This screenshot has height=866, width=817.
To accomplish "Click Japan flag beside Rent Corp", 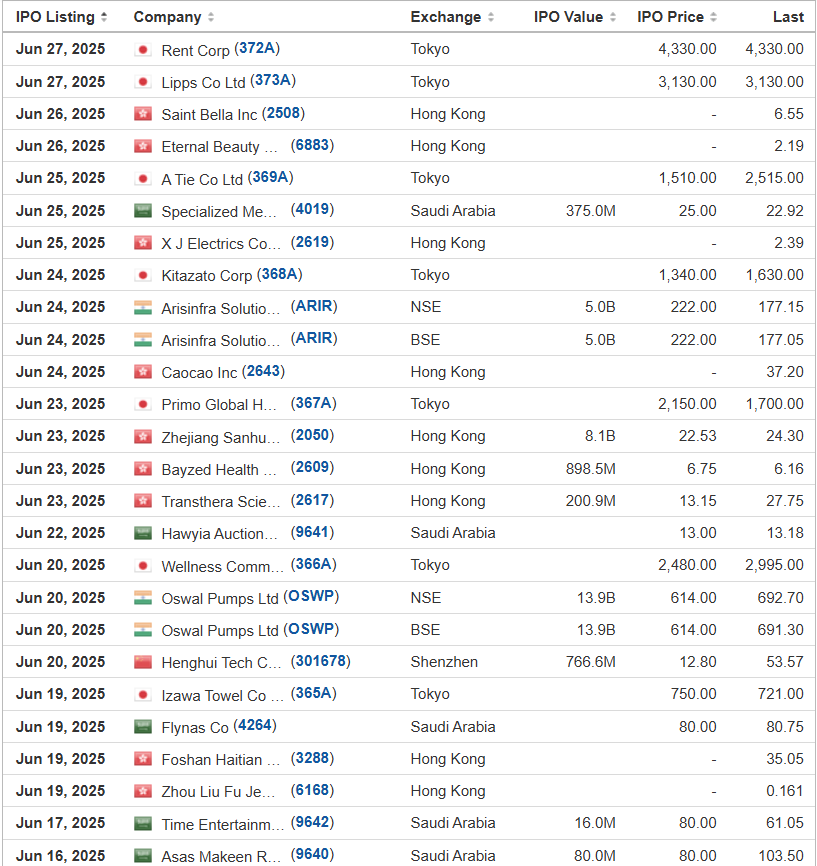I will pyautogui.click(x=143, y=50).
